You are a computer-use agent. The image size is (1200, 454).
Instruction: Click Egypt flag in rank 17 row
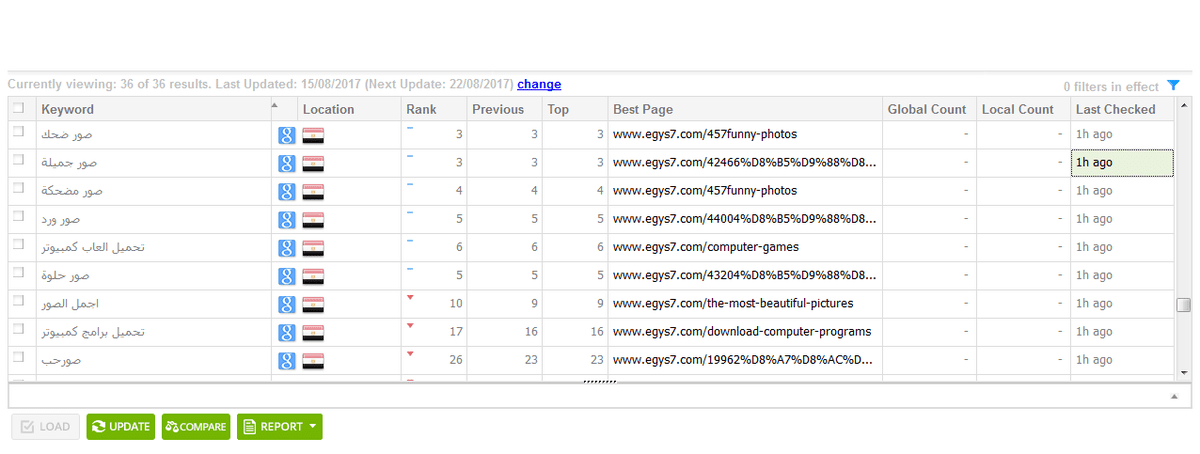coord(313,332)
